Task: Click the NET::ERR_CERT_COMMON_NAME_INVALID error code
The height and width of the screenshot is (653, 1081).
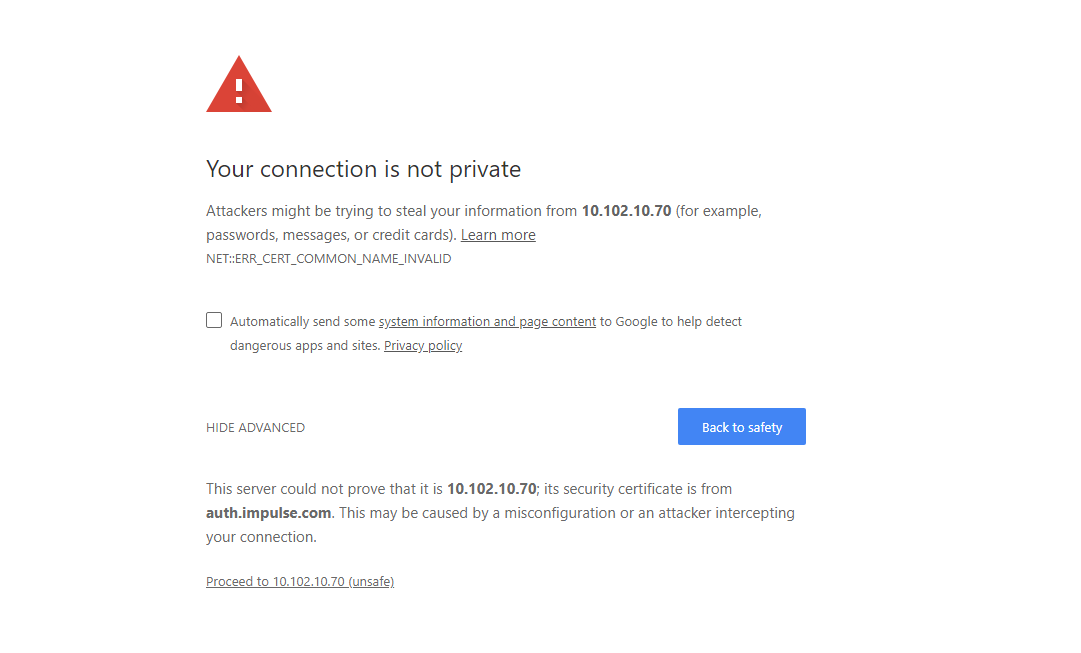Action: click(329, 259)
